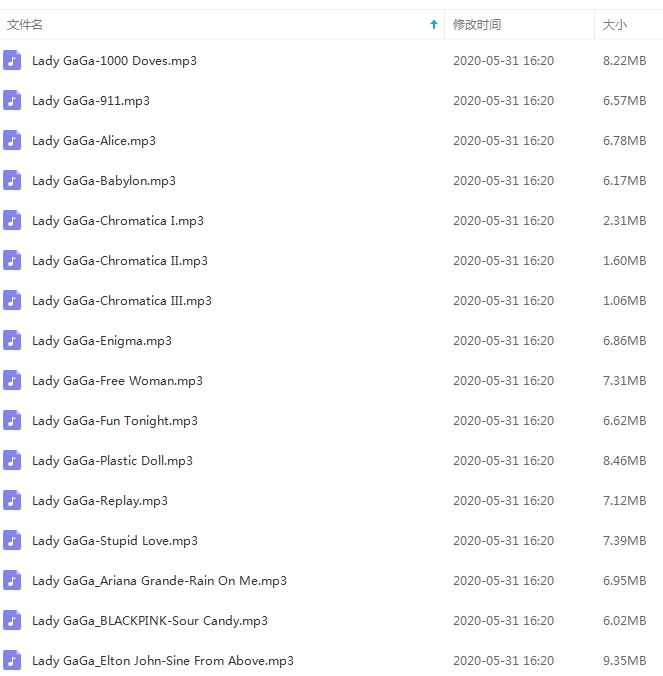This screenshot has height=676, width=663.
Task: Click the music icon of Sine From Above.mp3
Action: 12,660
